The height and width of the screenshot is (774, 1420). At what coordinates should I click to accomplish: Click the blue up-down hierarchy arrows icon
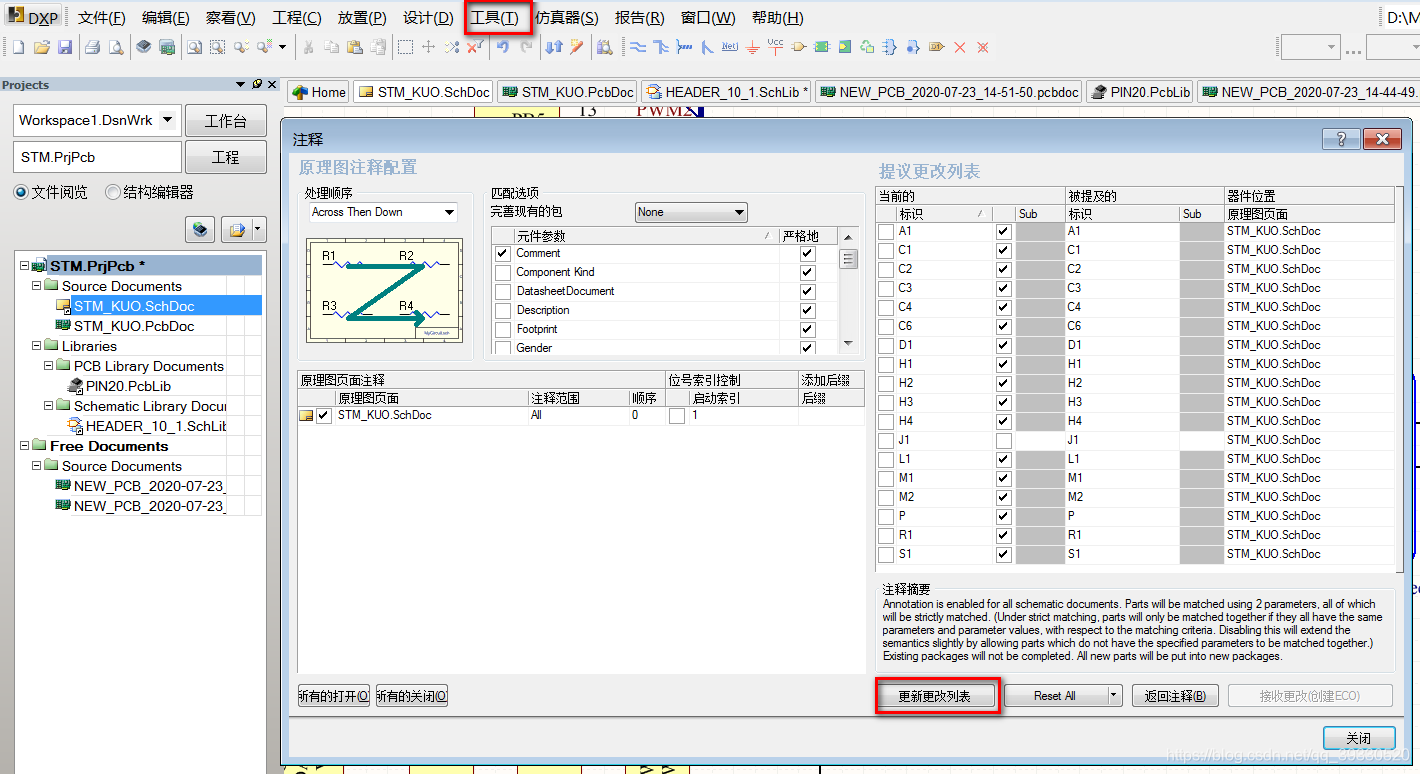pos(554,47)
